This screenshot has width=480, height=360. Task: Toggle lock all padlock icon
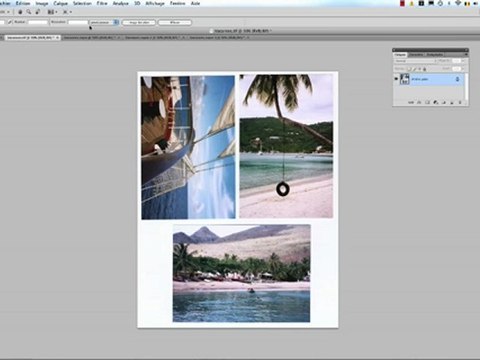tap(425, 69)
